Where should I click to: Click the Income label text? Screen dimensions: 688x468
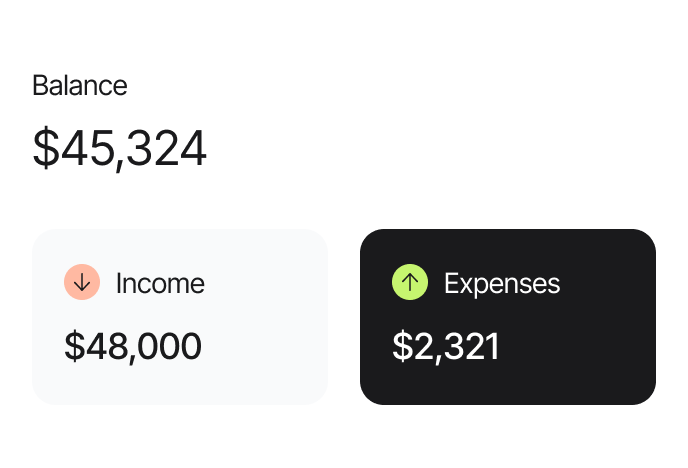[x=160, y=284]
